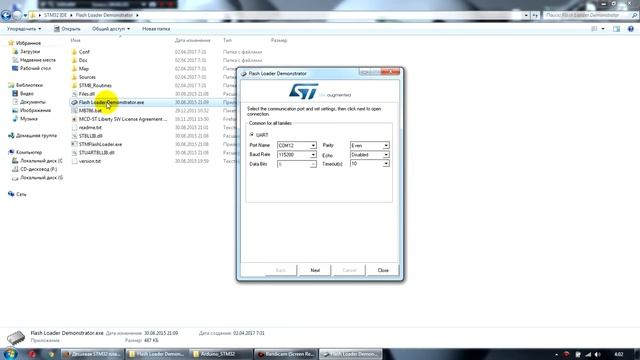
Task: Click the refresh icon beside the address bar
Action: point(535,16)
